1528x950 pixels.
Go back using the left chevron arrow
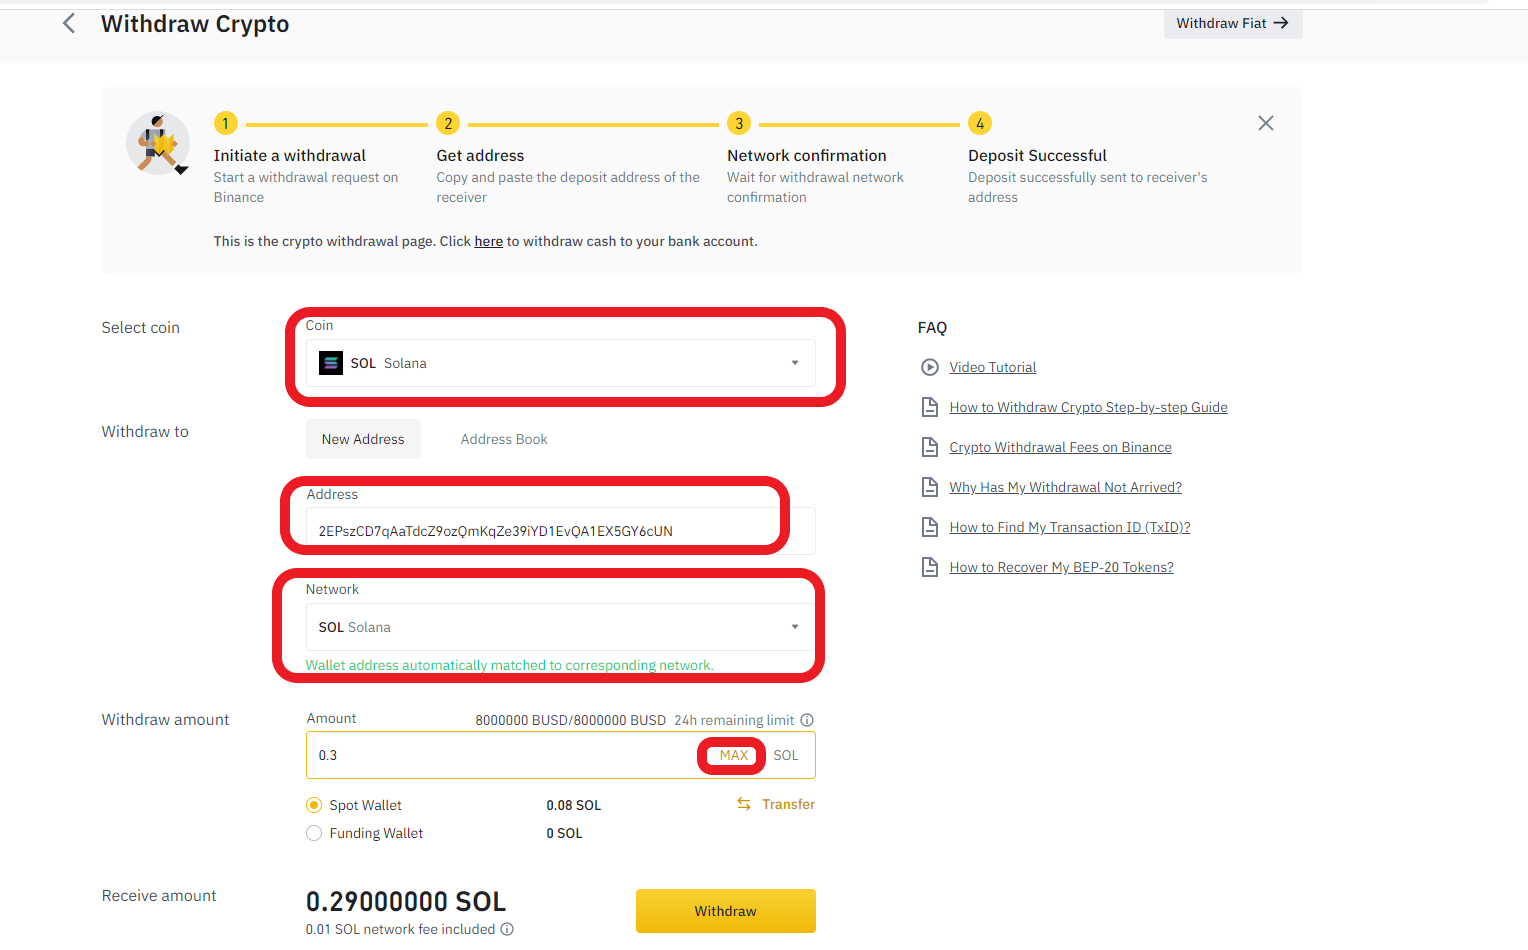69,23
